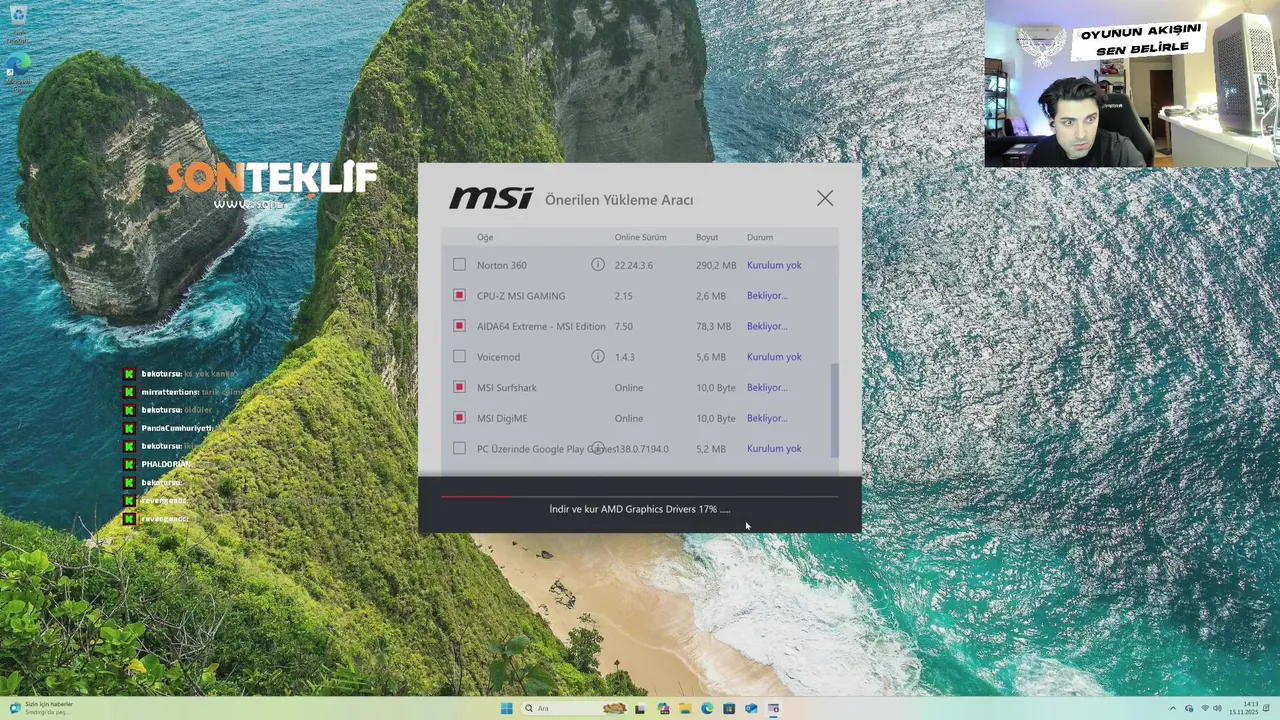This screenshot has width=1280, height=720.
Task: Click the 'Online Sürüm' column header
Action: (640, 237)
